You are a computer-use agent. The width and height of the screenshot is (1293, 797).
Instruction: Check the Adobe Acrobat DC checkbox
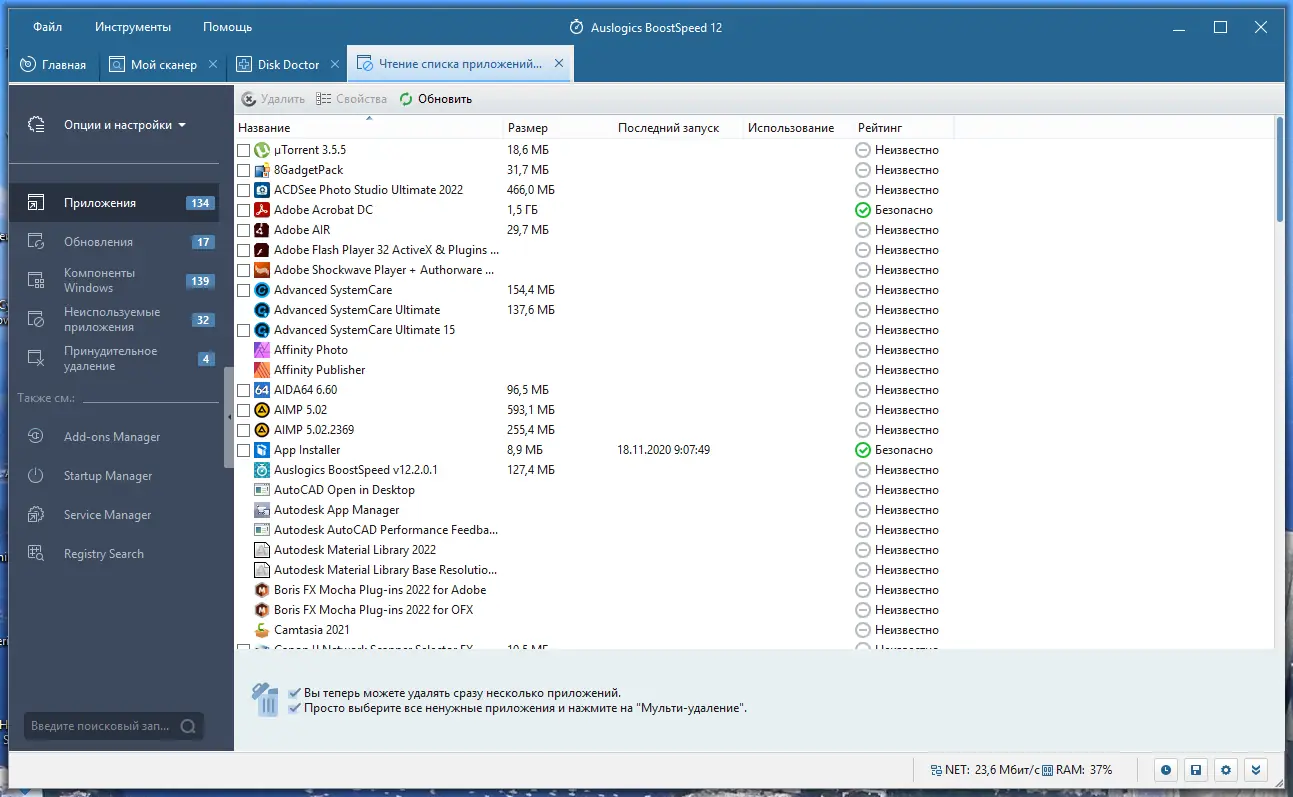[244, 210]
